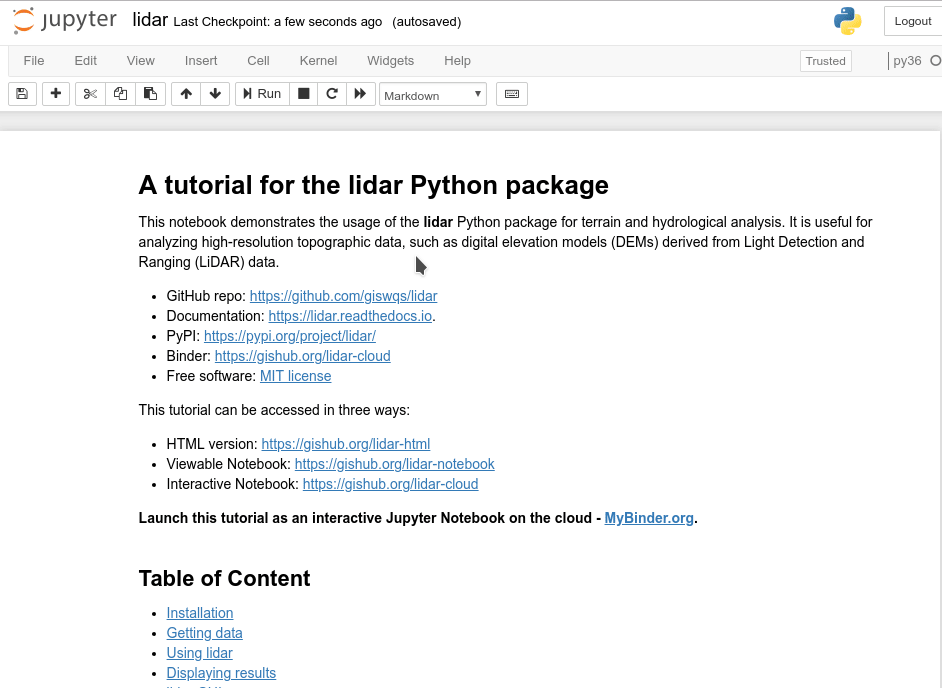942x688 pixels.
Task: Restart kernel and rerun all with the fast-forward icon
Action: click(360, 94)
